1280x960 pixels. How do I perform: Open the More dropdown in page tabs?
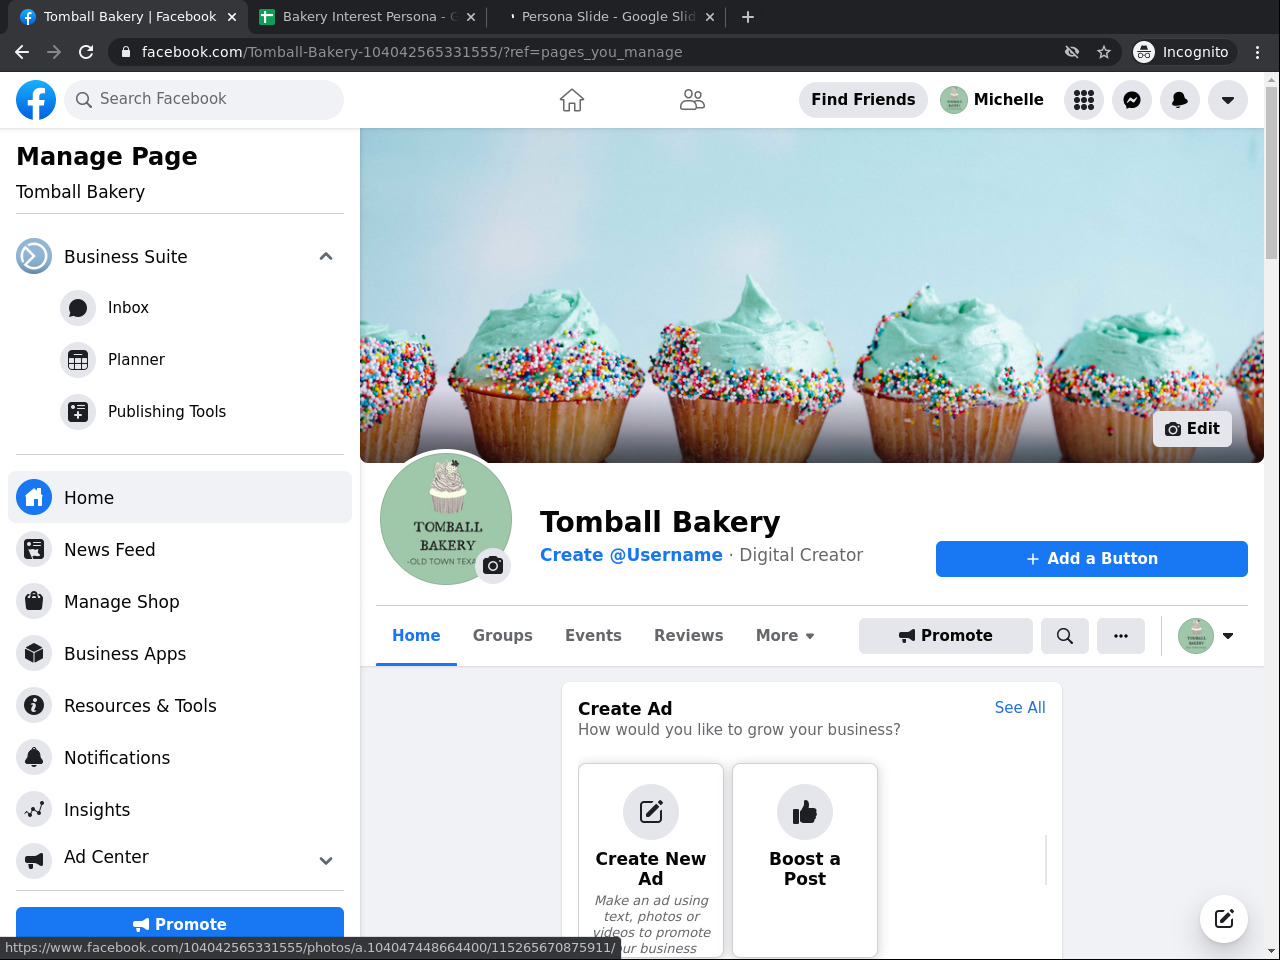pyautogui.click(x=785, y=636)
